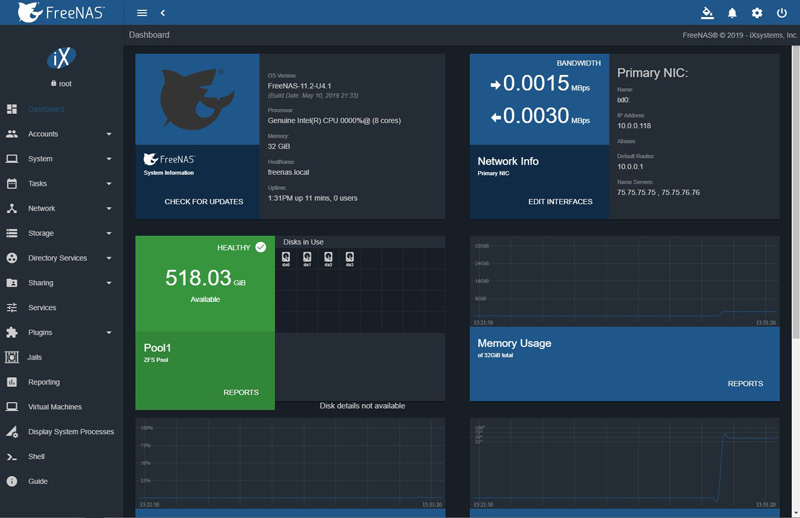The height and width of the screenshot is (518, 800).
Task: Click the Jails icon in sidebar
Action: coord(12,357)
